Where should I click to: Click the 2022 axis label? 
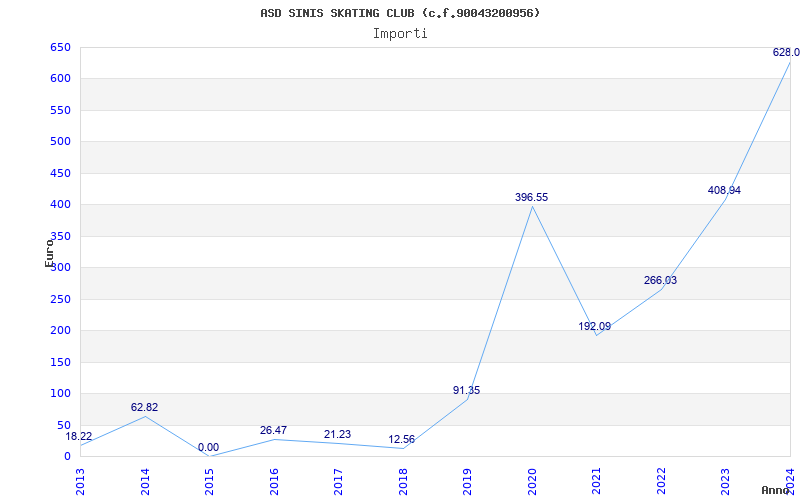[661, 482]
